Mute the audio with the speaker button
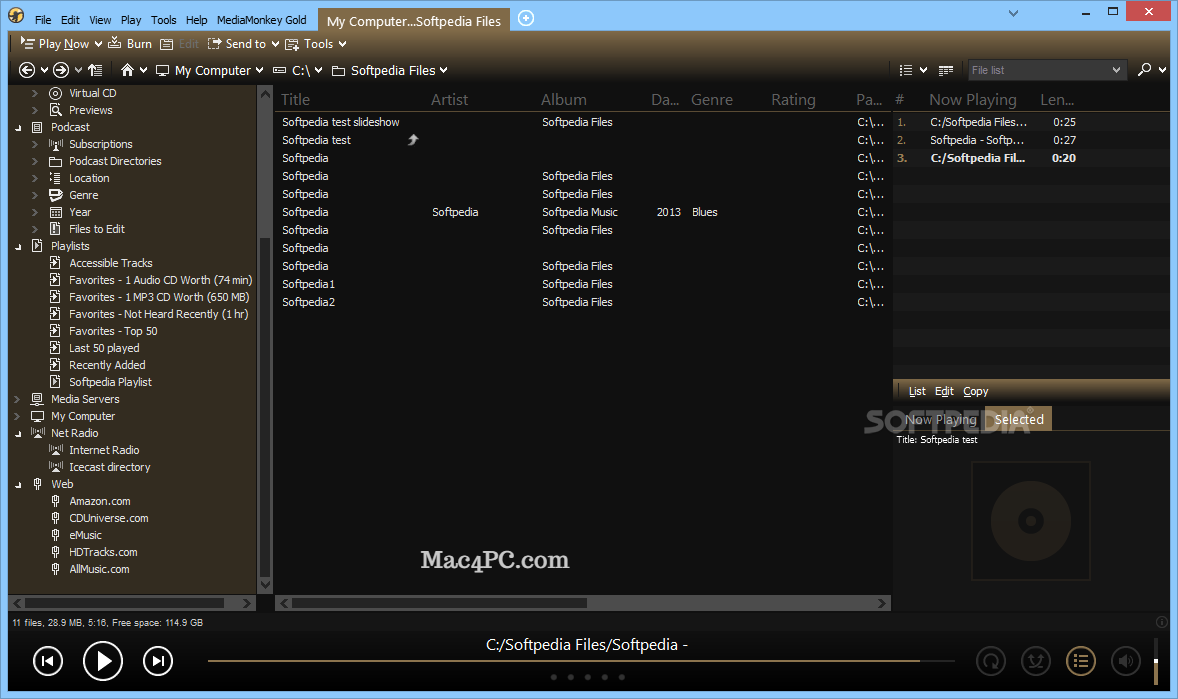 (x=1126, y=661)
